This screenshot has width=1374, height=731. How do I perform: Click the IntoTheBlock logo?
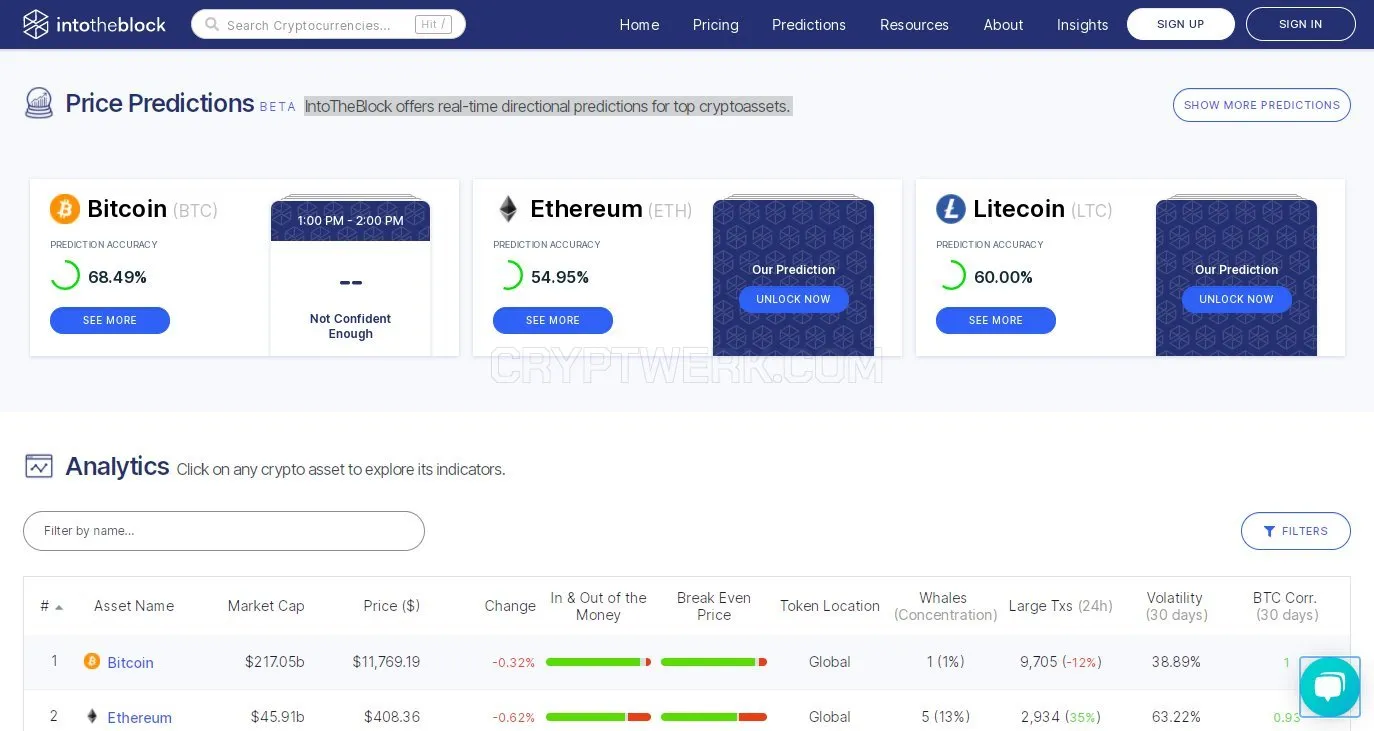95,24
